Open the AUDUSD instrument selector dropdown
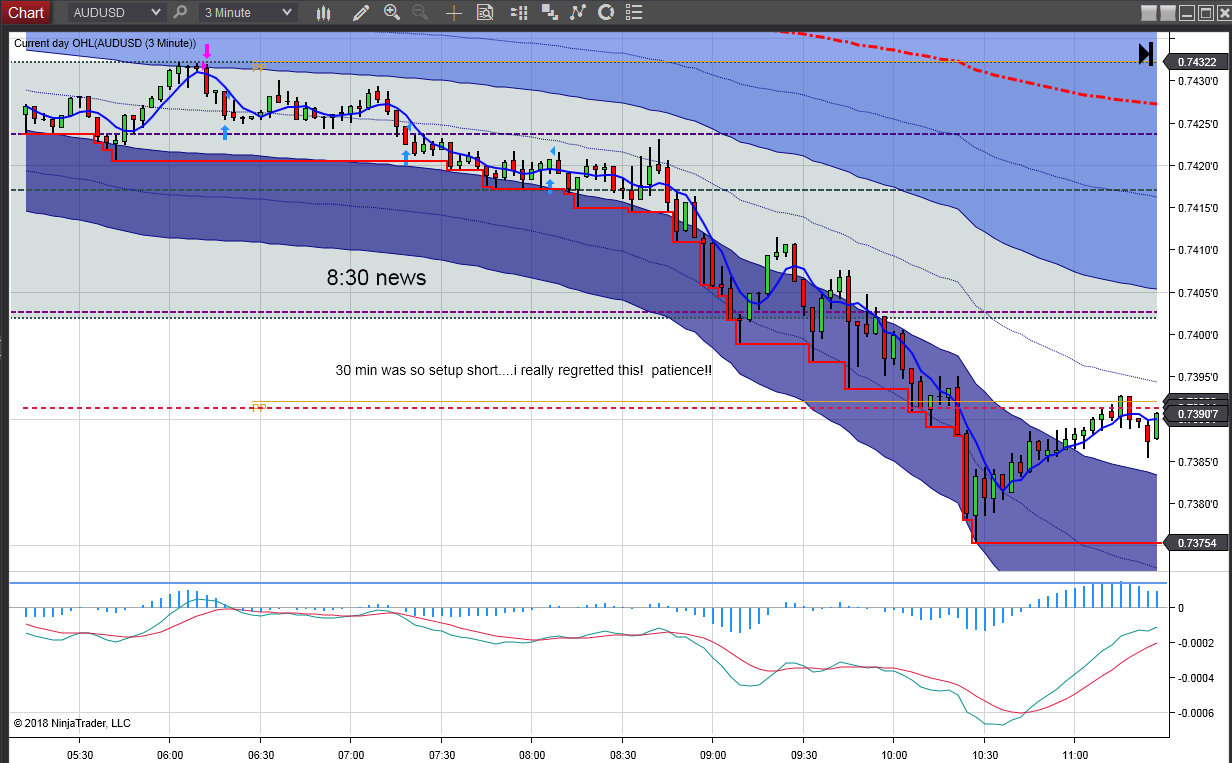The width and height of the screenshot is (1232, 763). [x=116, y=12]
